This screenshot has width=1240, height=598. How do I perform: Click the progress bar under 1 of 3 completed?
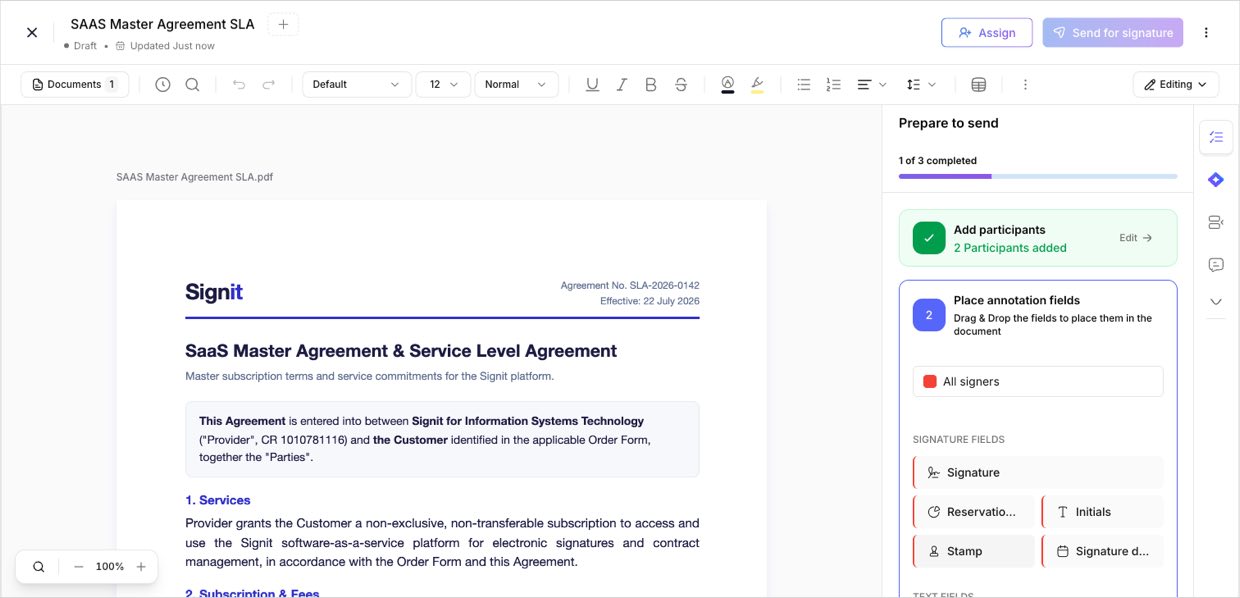(x=1038, y=176)
